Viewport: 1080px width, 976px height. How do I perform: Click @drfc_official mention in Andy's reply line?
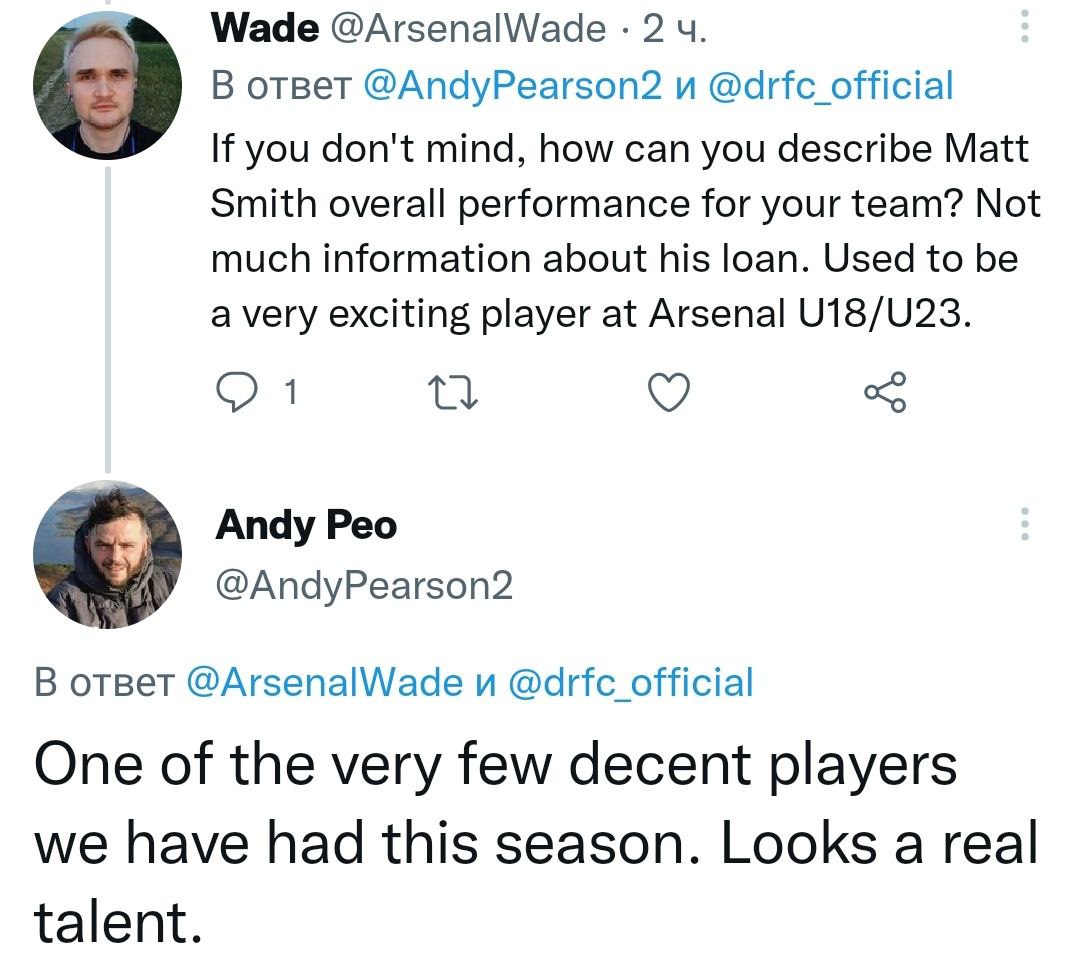tap(631, 683)
